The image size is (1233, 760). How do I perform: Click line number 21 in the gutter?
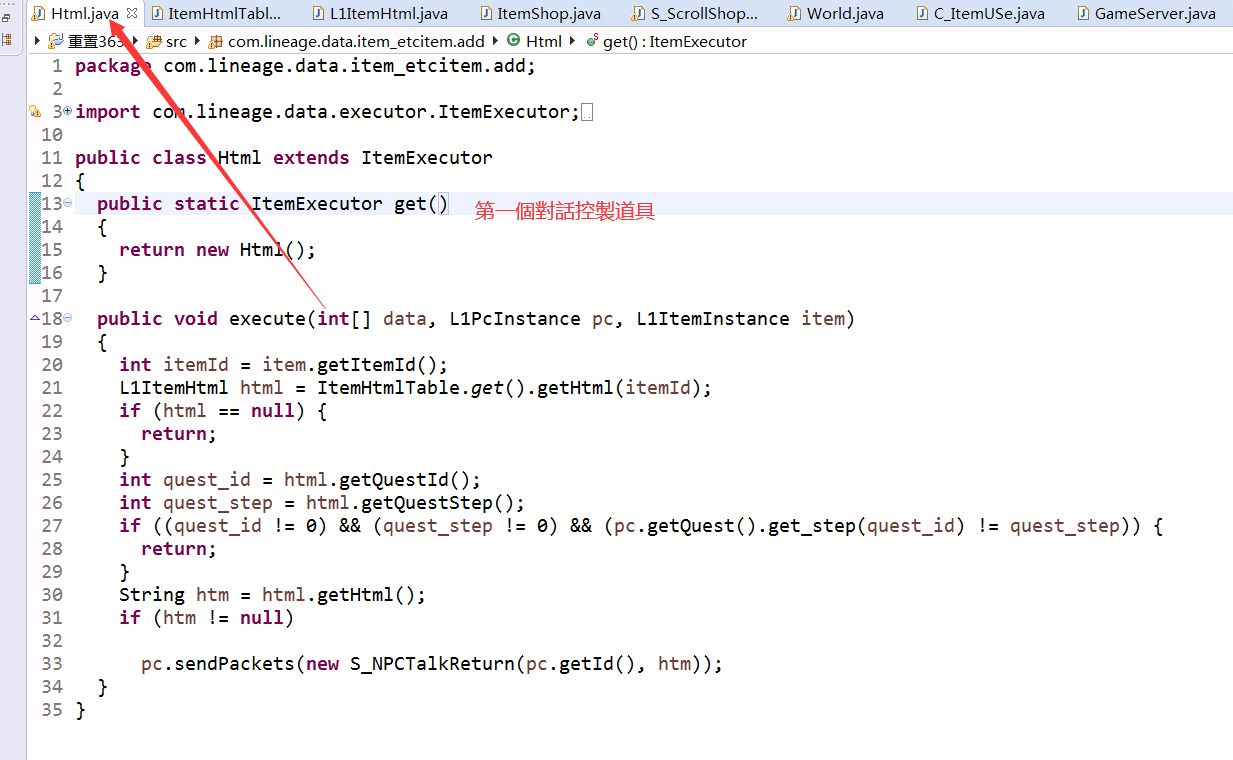52,388
